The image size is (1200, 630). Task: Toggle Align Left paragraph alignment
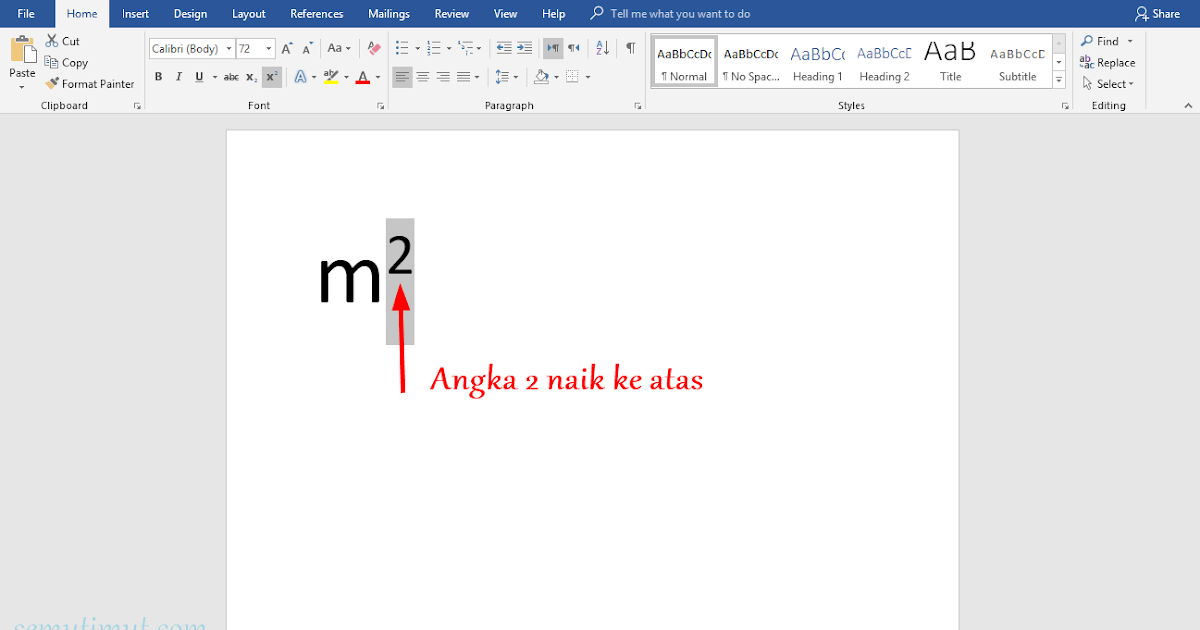coord(402,77)
